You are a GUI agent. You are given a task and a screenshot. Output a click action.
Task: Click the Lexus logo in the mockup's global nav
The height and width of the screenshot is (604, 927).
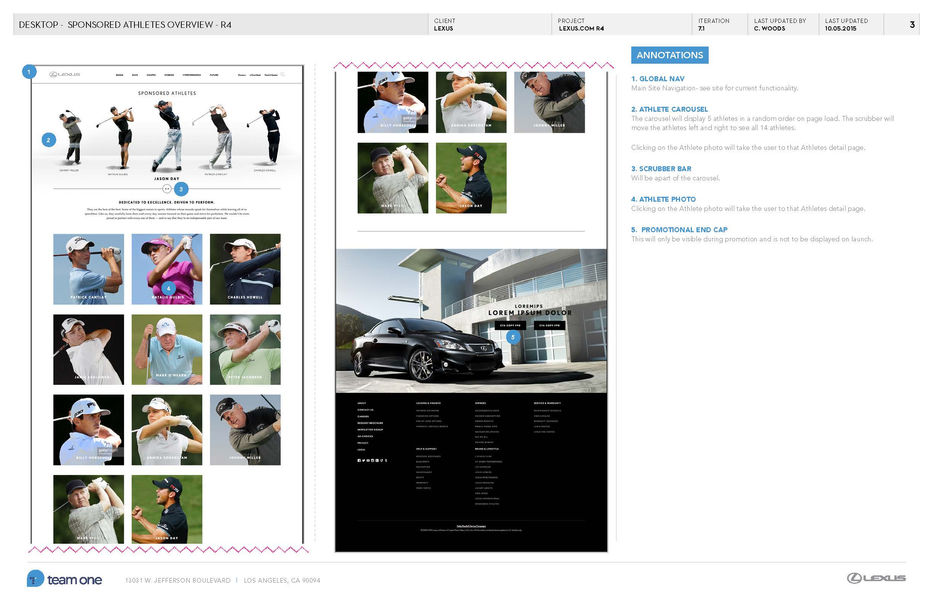pyautogui.click(x=64, y=74)
